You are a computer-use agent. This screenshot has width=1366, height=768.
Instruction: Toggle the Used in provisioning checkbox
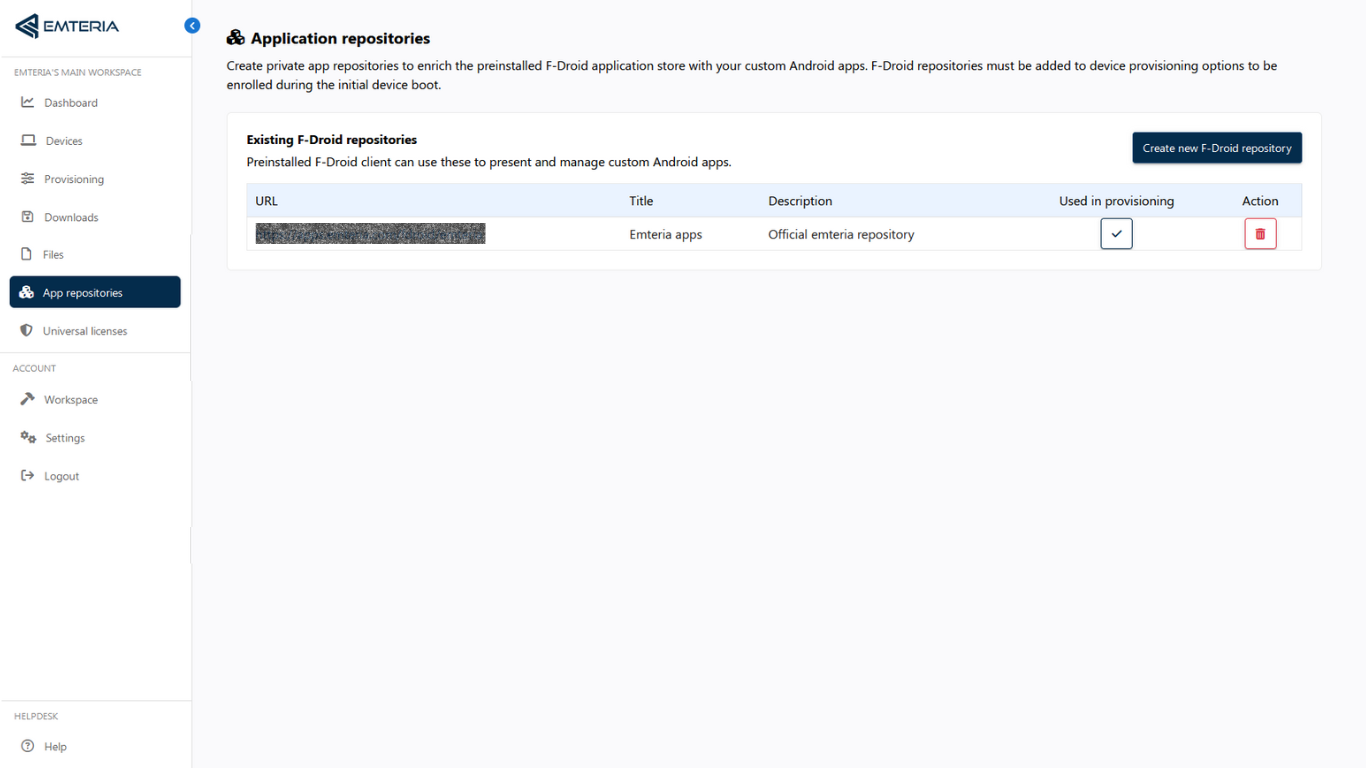[x=1116, y=233]
